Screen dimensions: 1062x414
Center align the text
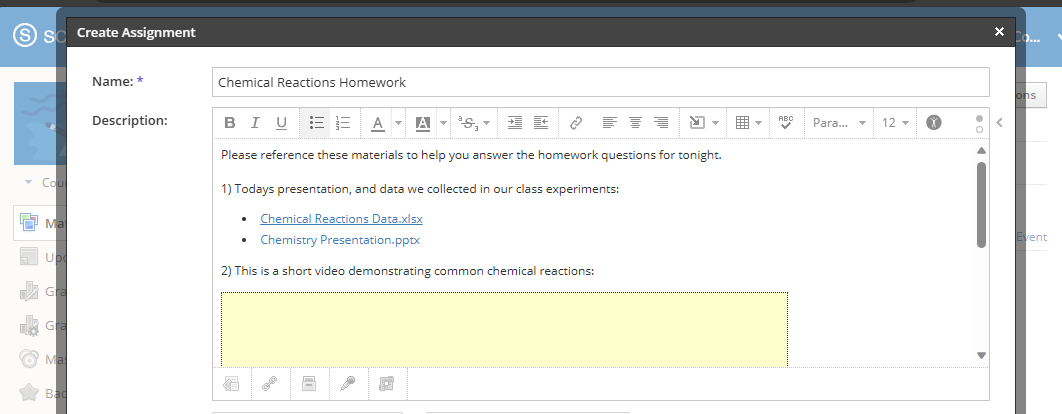(x=635, y=123)
